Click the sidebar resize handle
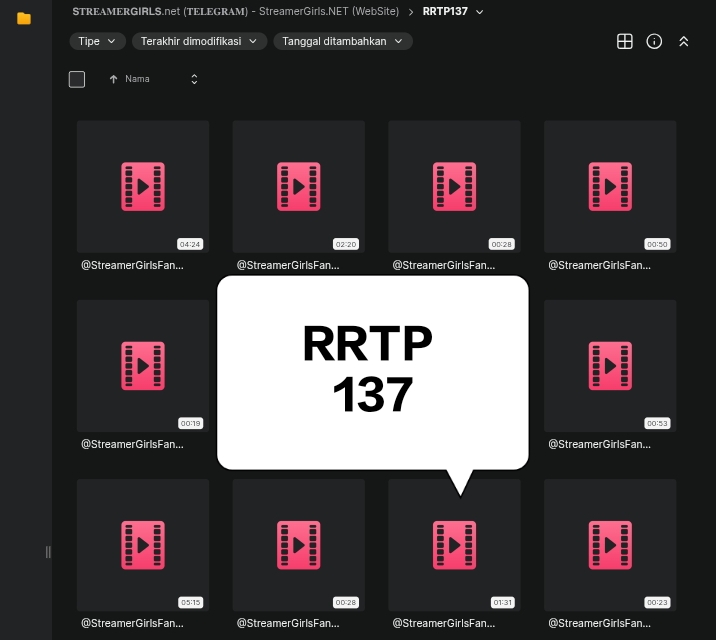The width and height of the screenshot is (716, 640). 48,552
